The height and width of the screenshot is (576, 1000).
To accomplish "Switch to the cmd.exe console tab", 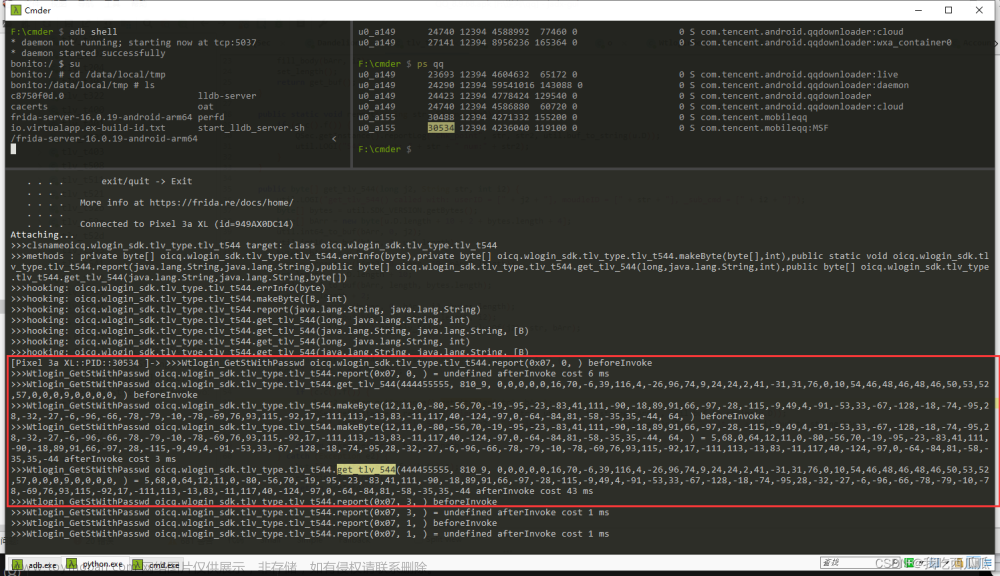I will [158, 565].
